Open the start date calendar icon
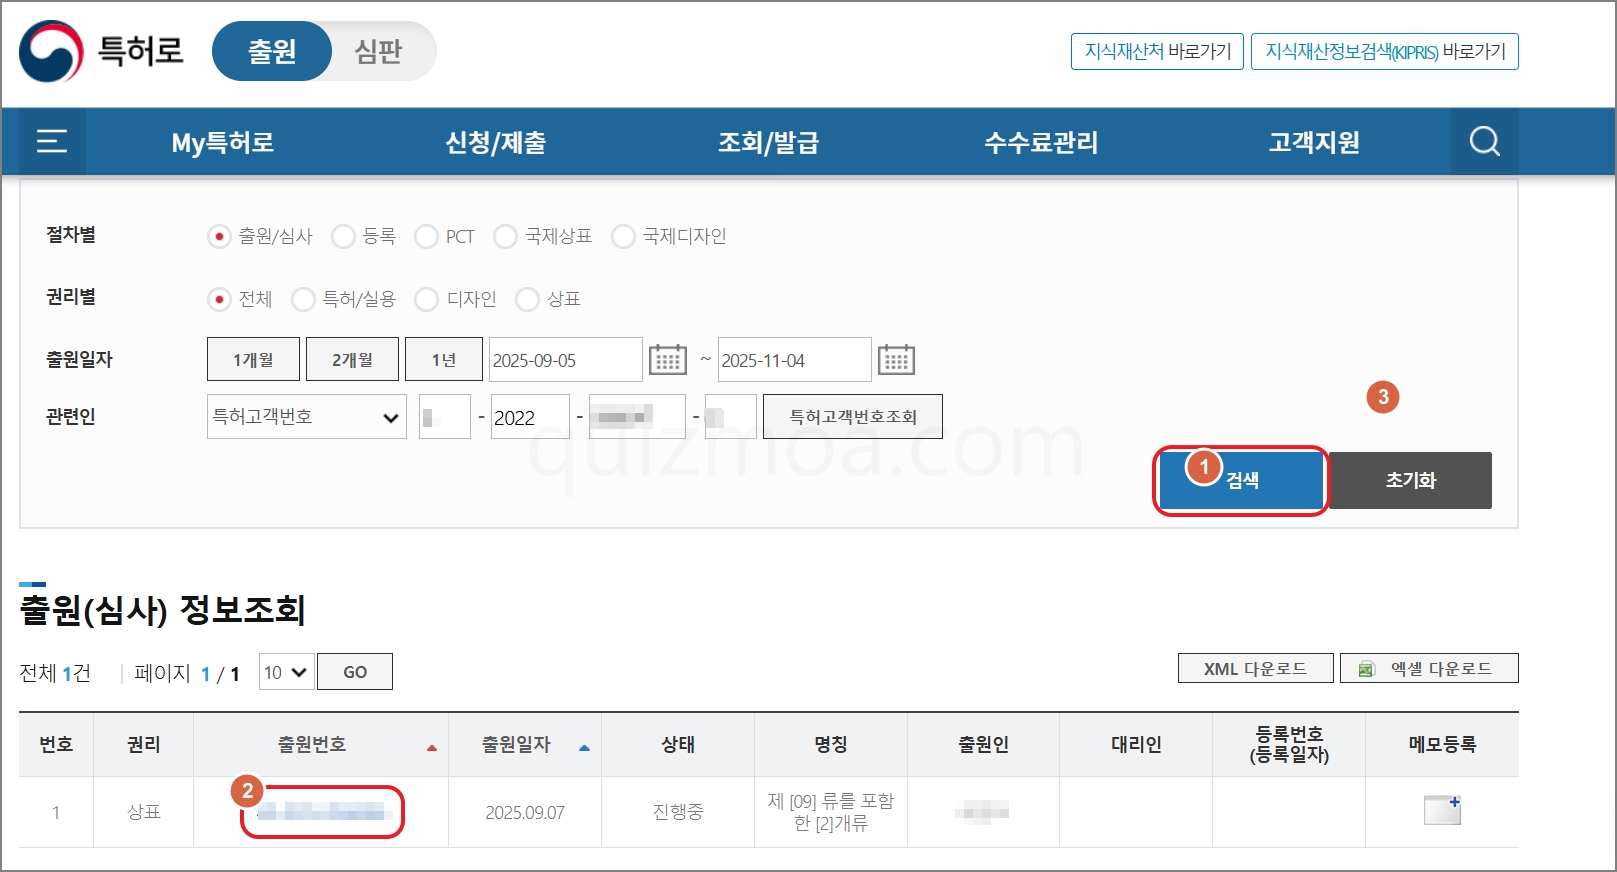 point(668,359)
